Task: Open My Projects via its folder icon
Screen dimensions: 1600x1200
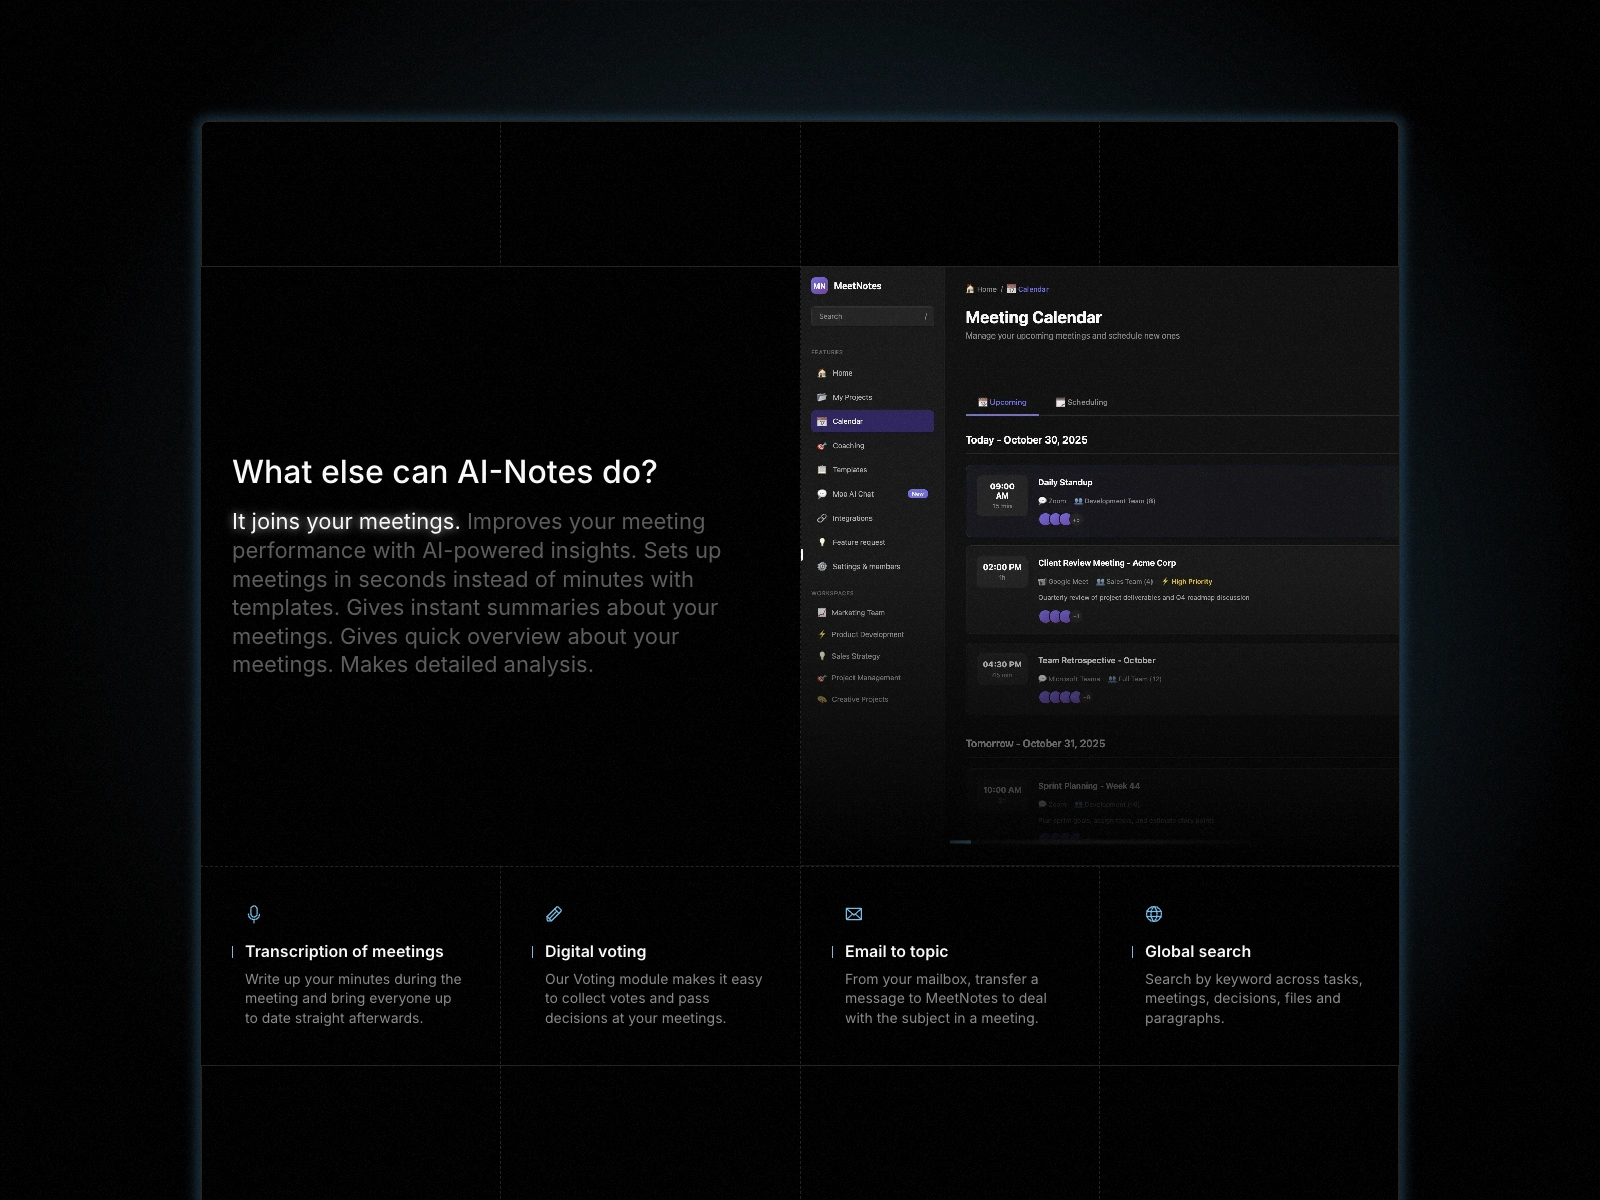Action: point(822,397)
